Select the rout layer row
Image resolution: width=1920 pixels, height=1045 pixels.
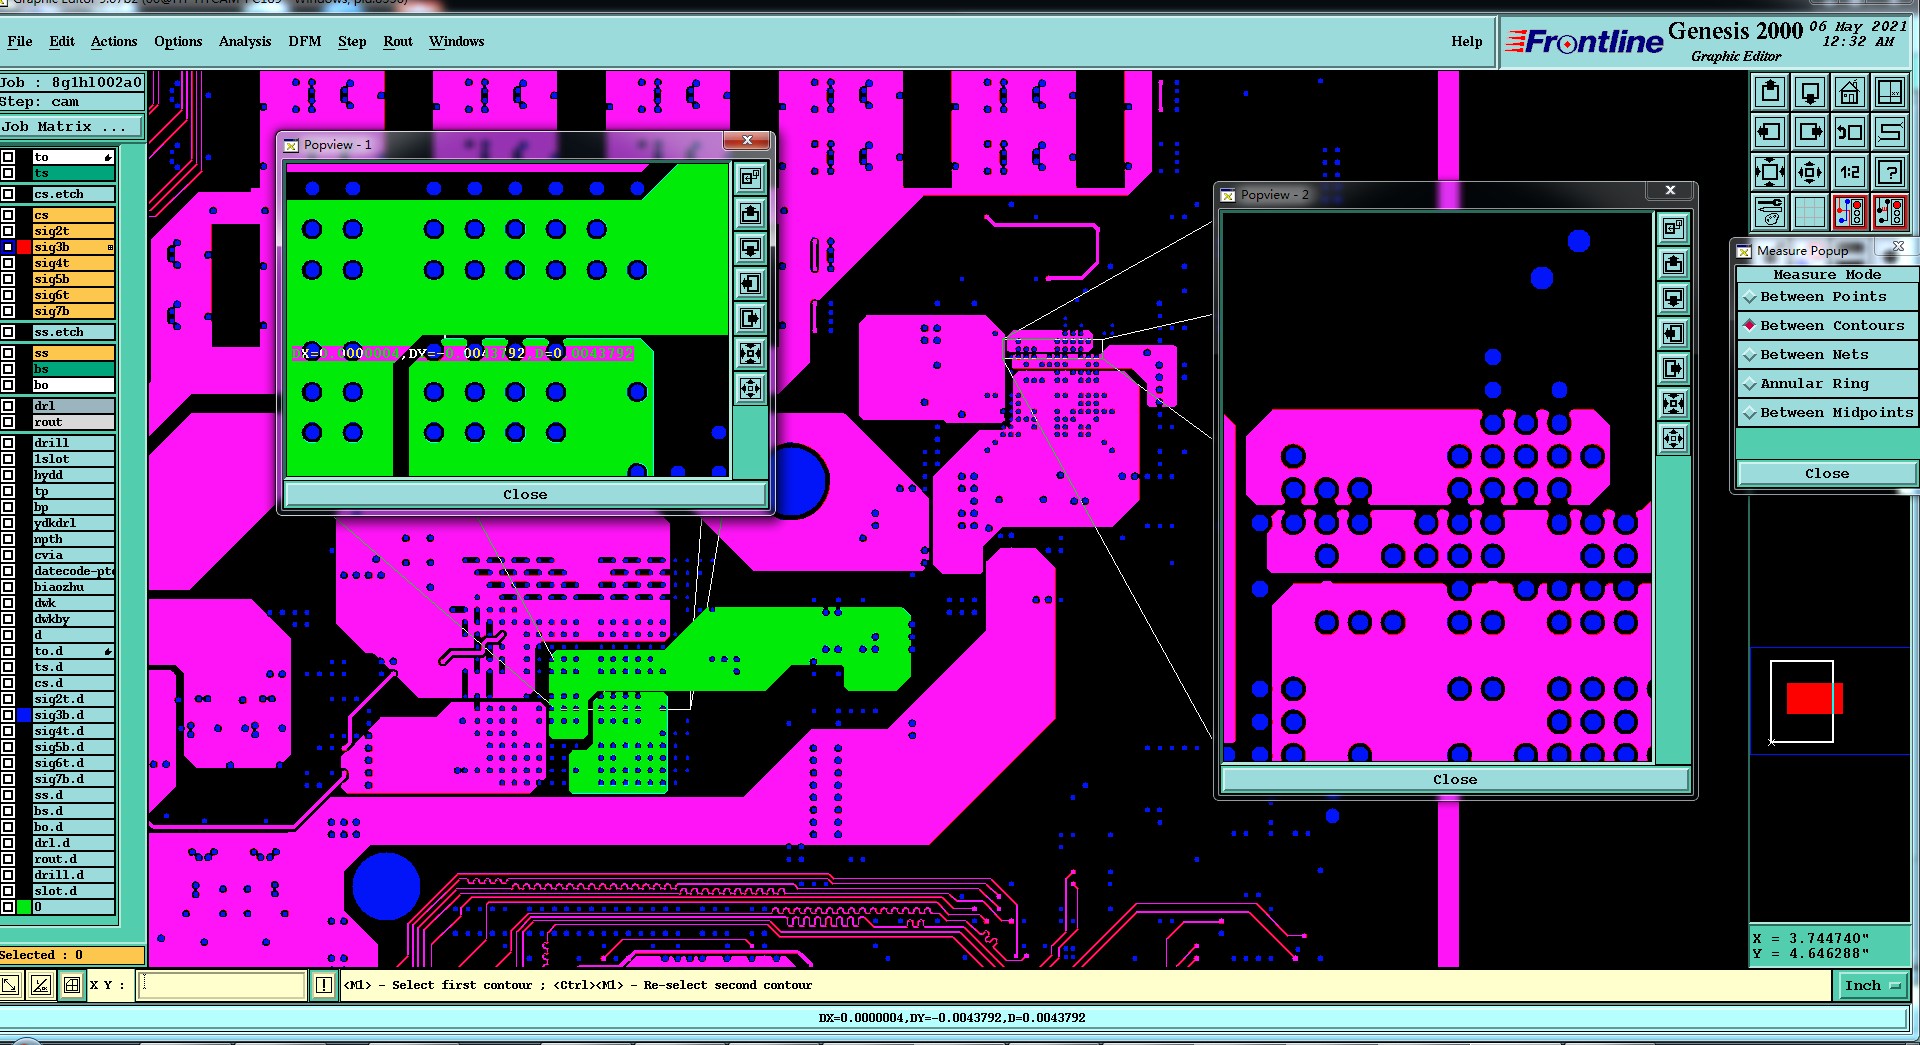(72, 422)
